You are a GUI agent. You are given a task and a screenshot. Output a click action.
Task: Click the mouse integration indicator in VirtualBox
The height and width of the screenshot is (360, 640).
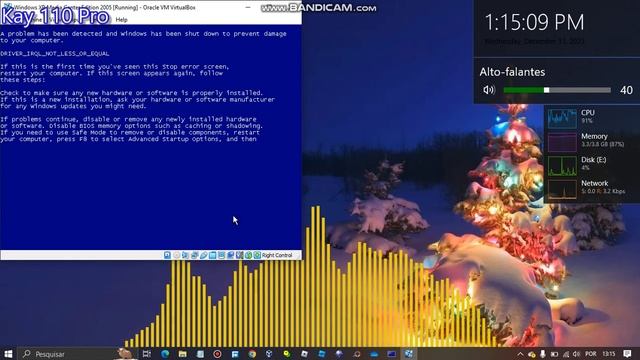[248, 255]
